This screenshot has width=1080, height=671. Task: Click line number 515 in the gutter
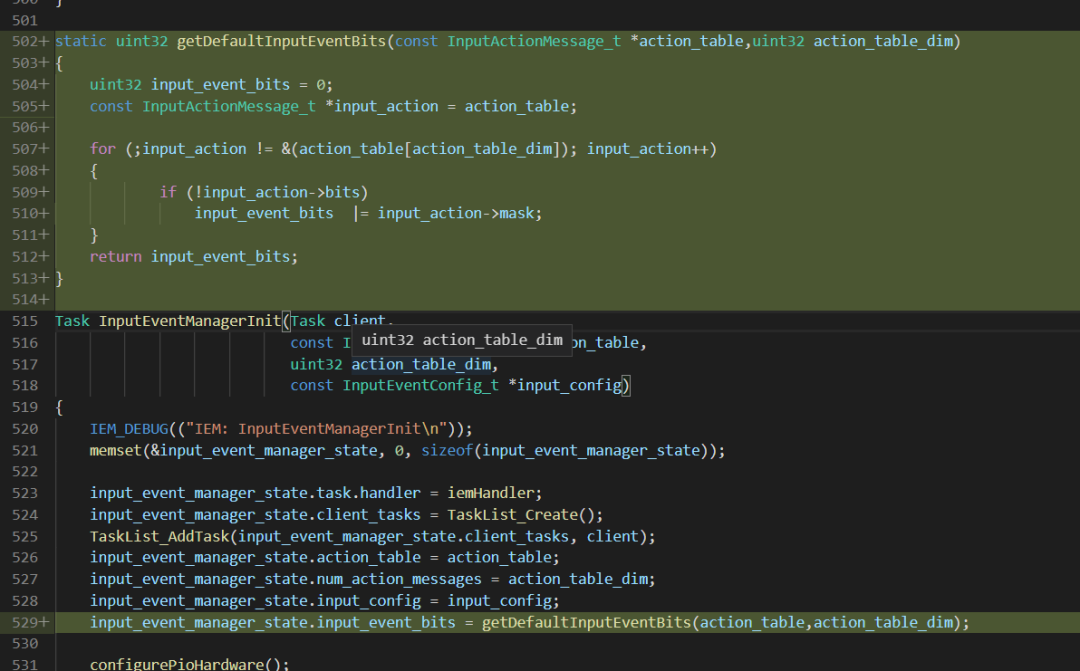[25, 321]
